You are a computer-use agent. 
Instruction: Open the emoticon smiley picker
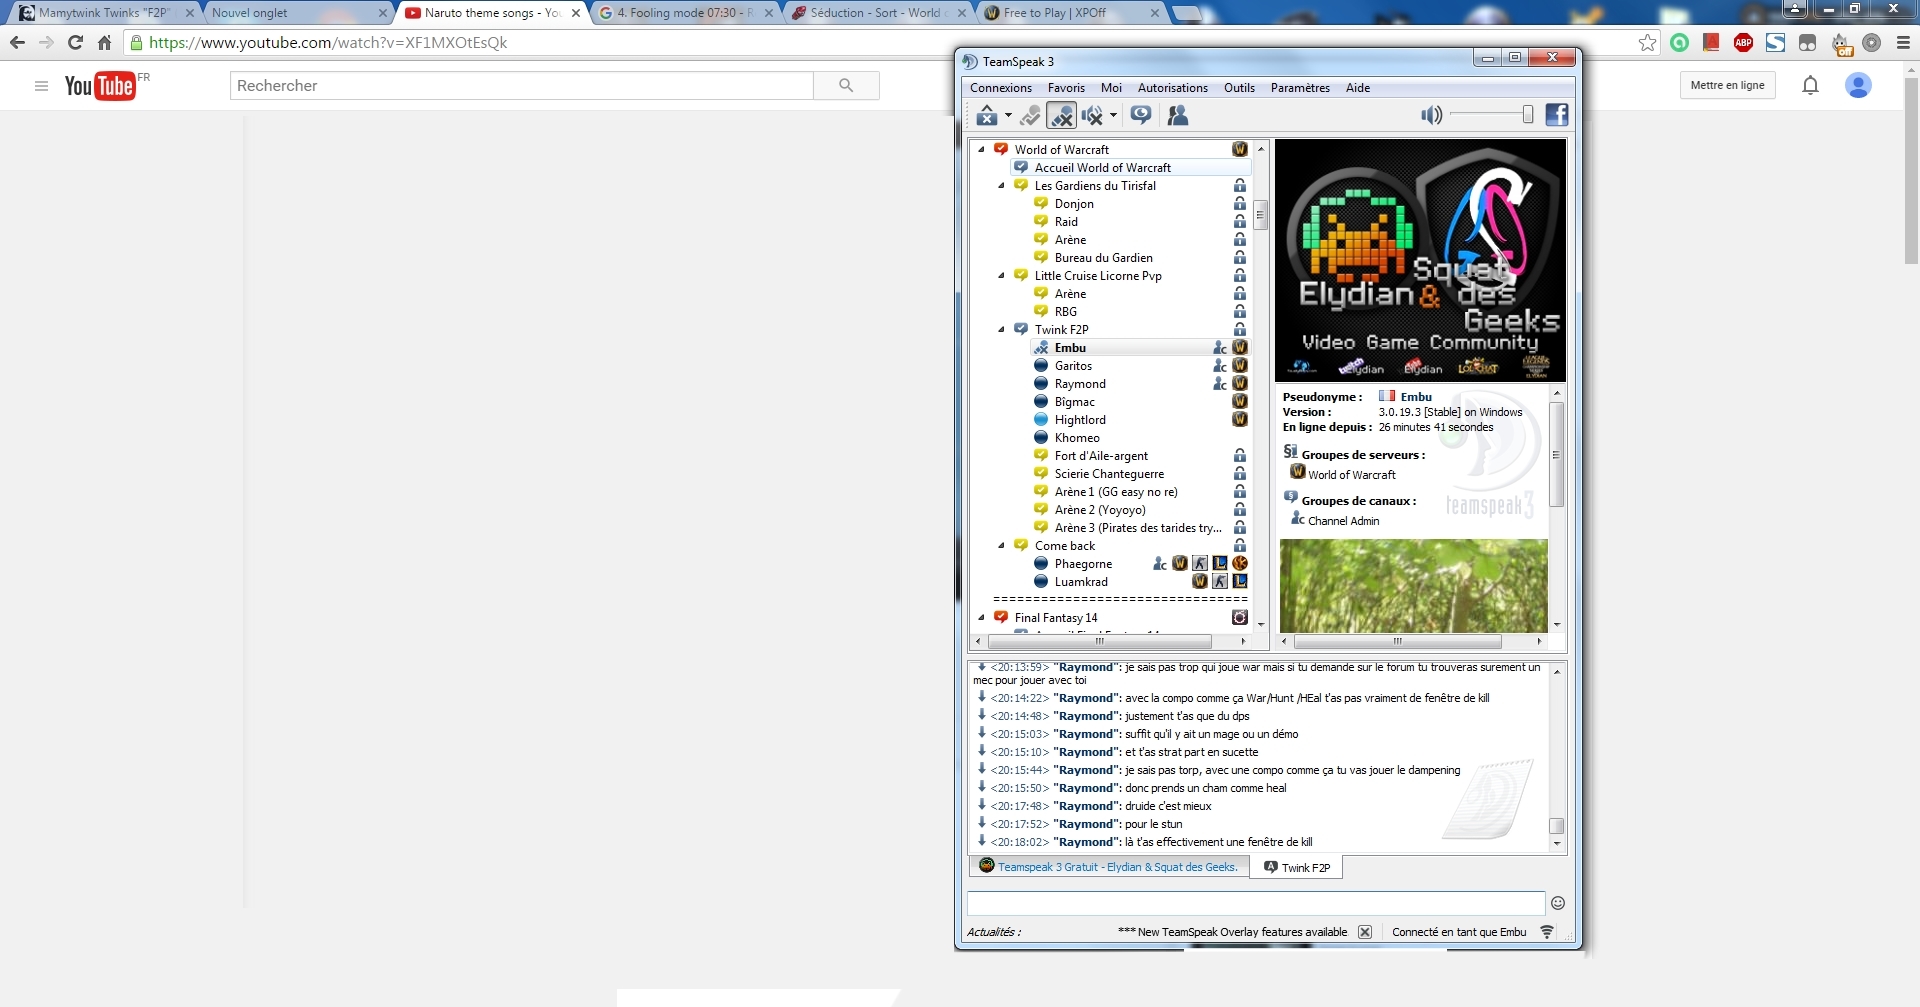pyautogui.click(x=1558, y=904)
